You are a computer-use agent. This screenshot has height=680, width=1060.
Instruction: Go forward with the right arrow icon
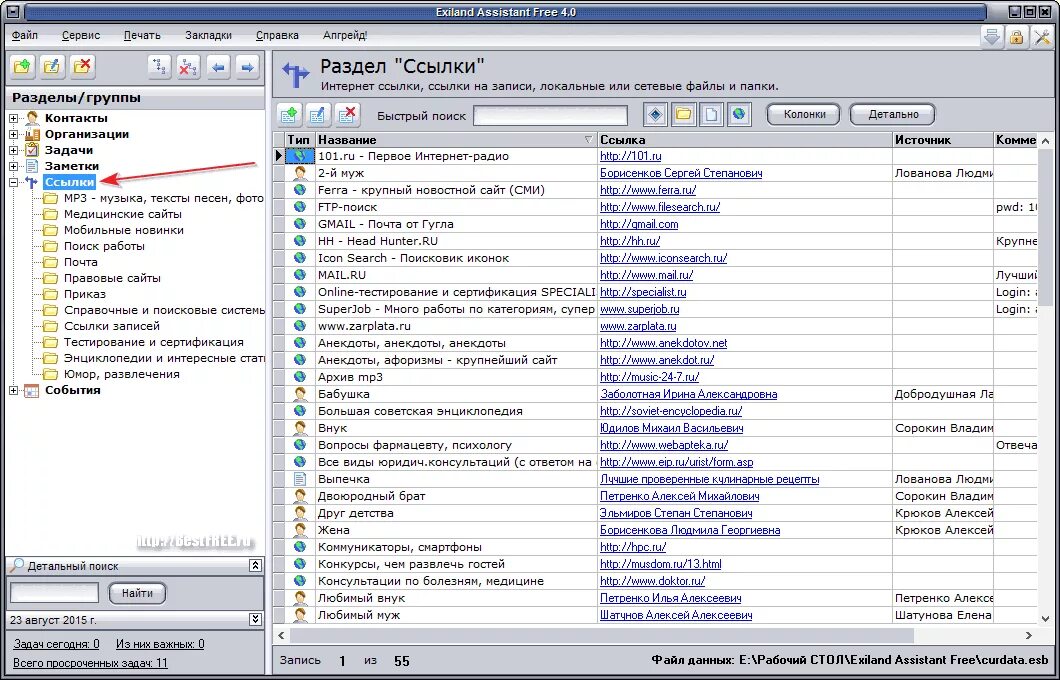click(x=247, y=67)
